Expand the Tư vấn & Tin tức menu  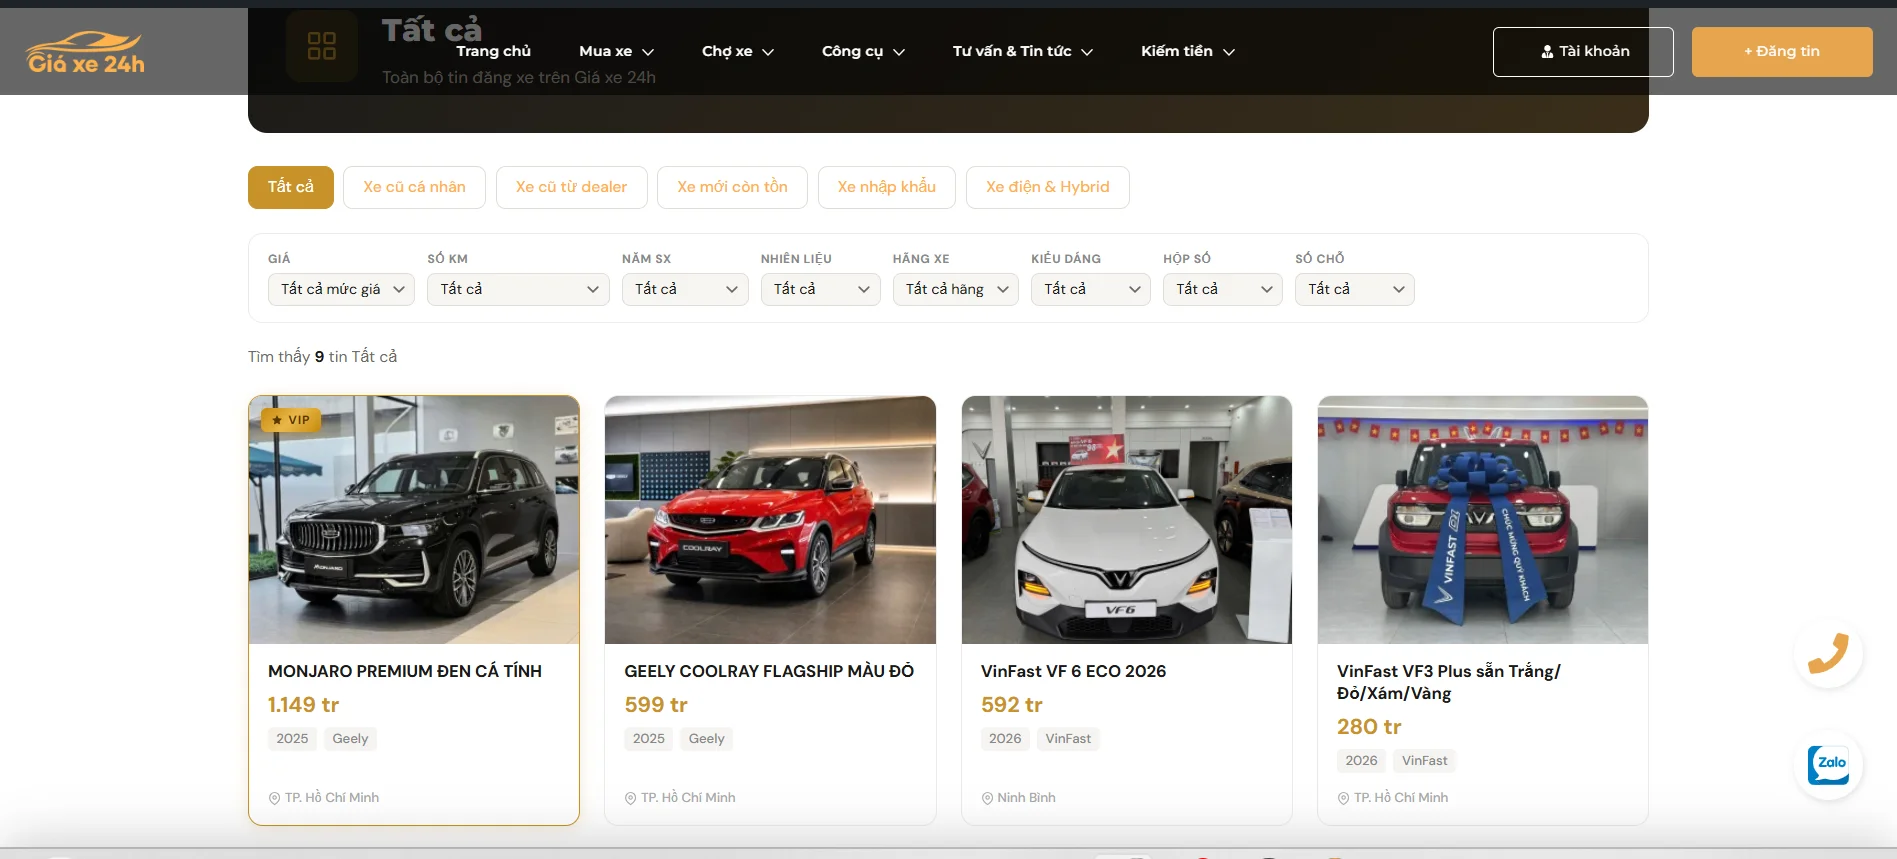1022,51
